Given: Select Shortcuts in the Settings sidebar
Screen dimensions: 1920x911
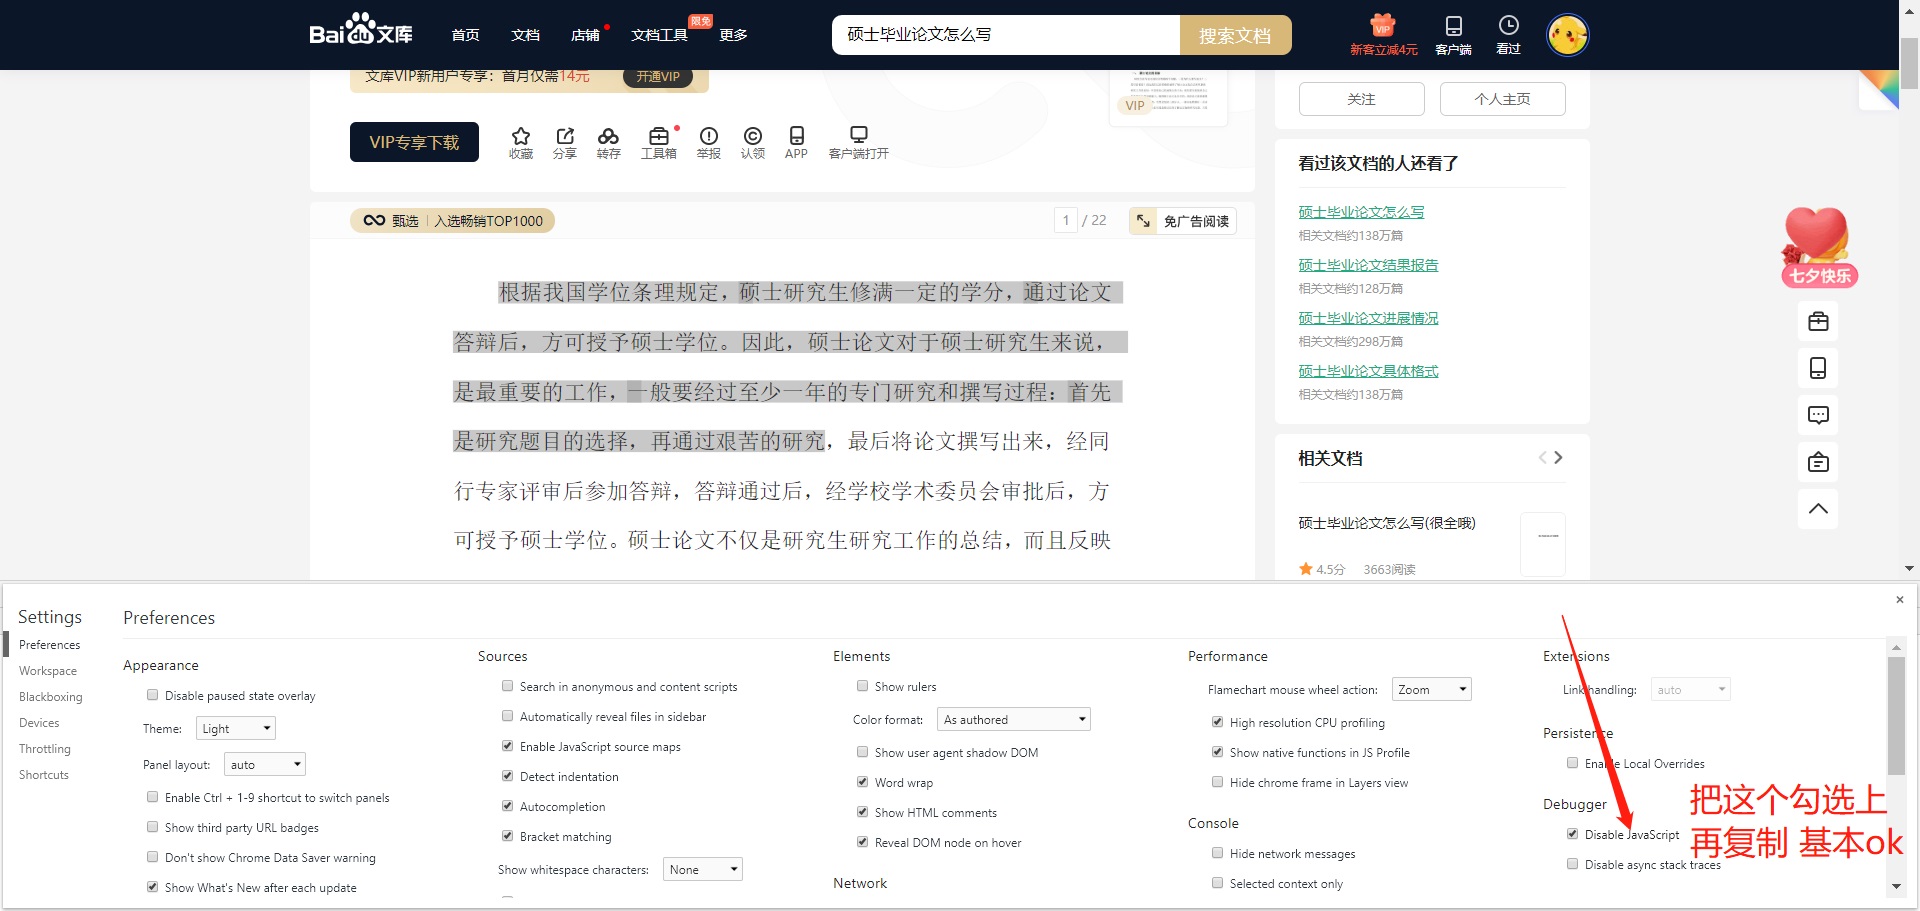Looking at the screenshot, I should (44, 775).
